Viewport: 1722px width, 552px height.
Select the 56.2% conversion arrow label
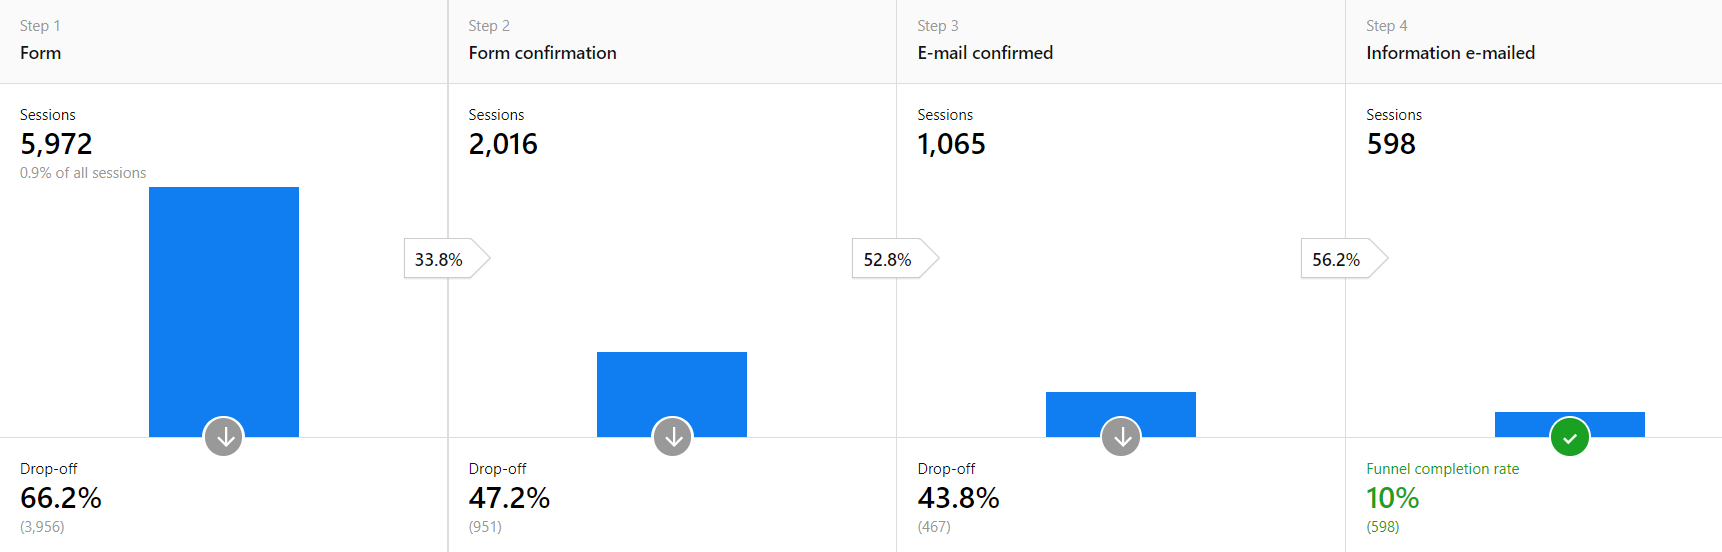pyautogui.click(x=1337, y=259)
